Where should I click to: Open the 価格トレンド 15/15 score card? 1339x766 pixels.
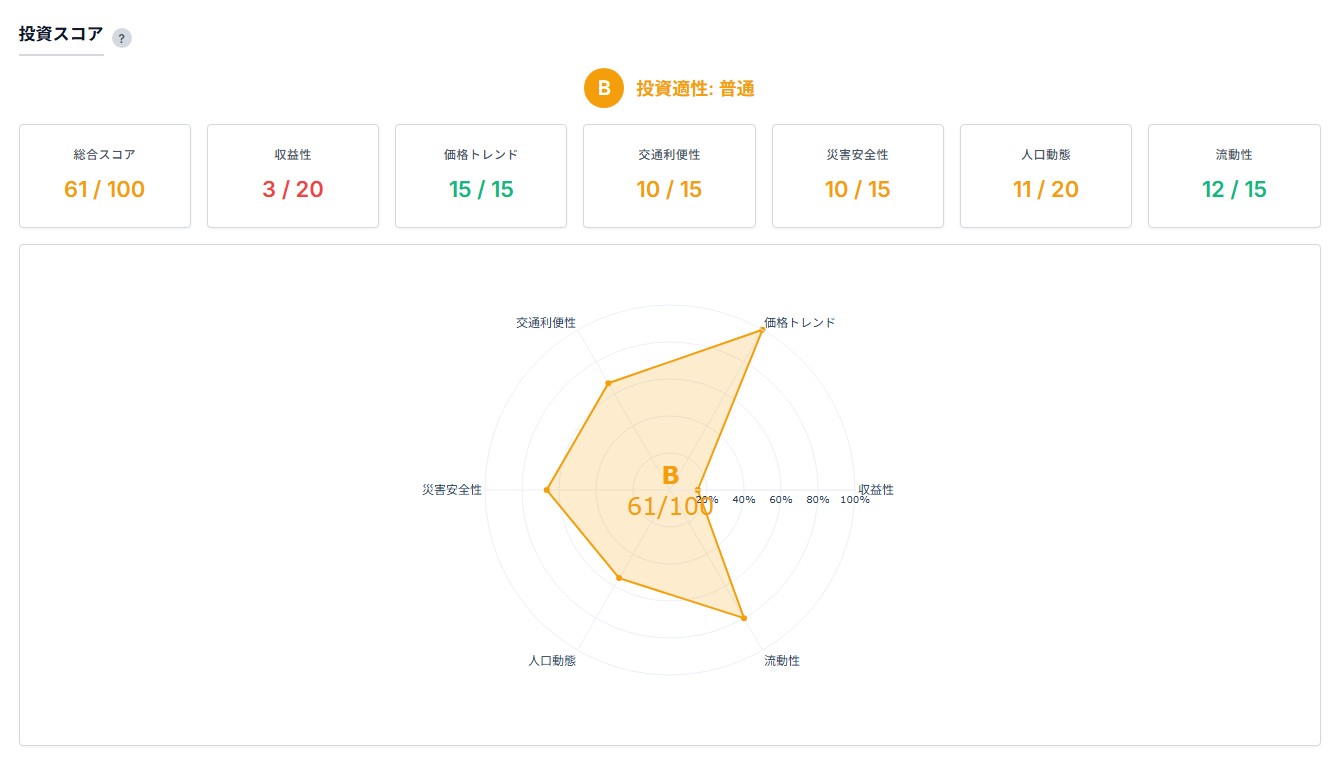pos(481,176)
